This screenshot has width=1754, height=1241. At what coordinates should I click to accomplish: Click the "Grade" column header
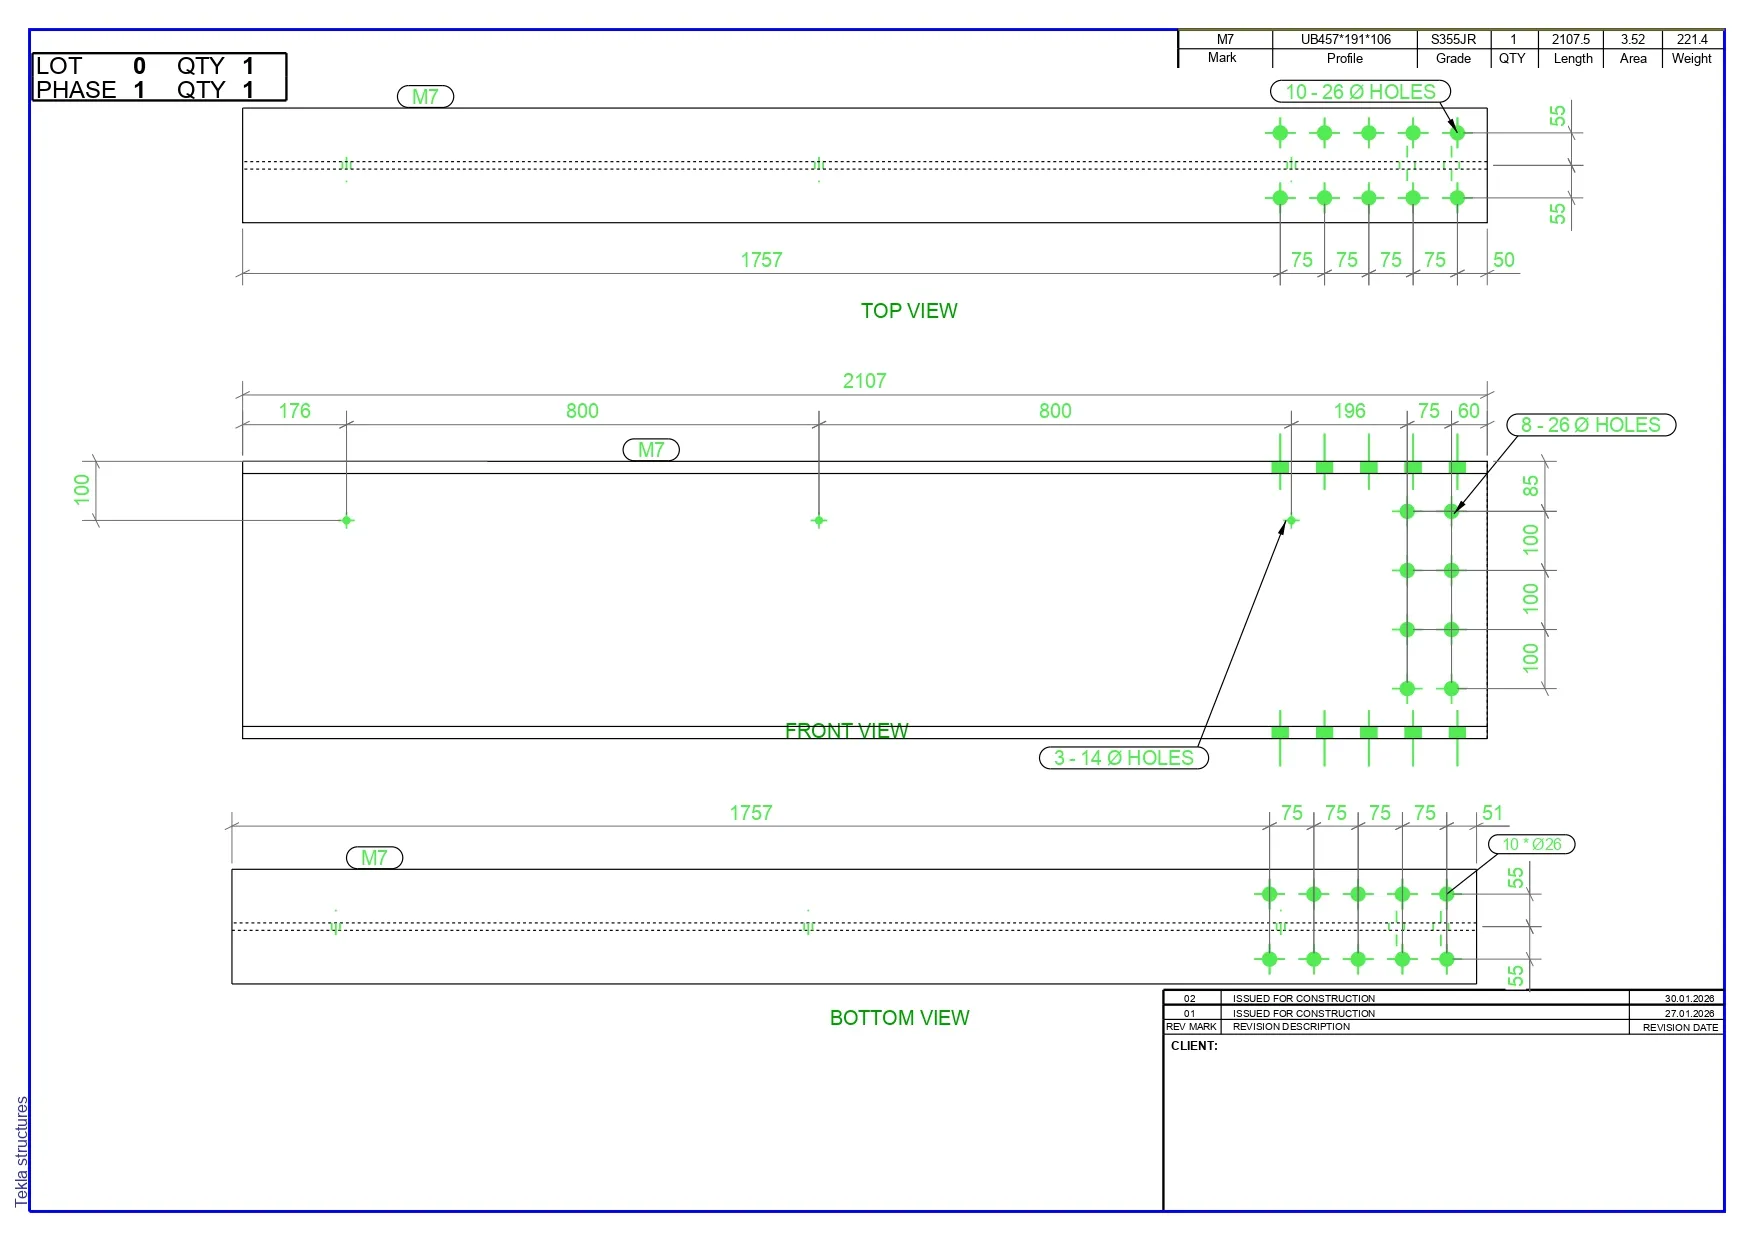point(1453,58)
